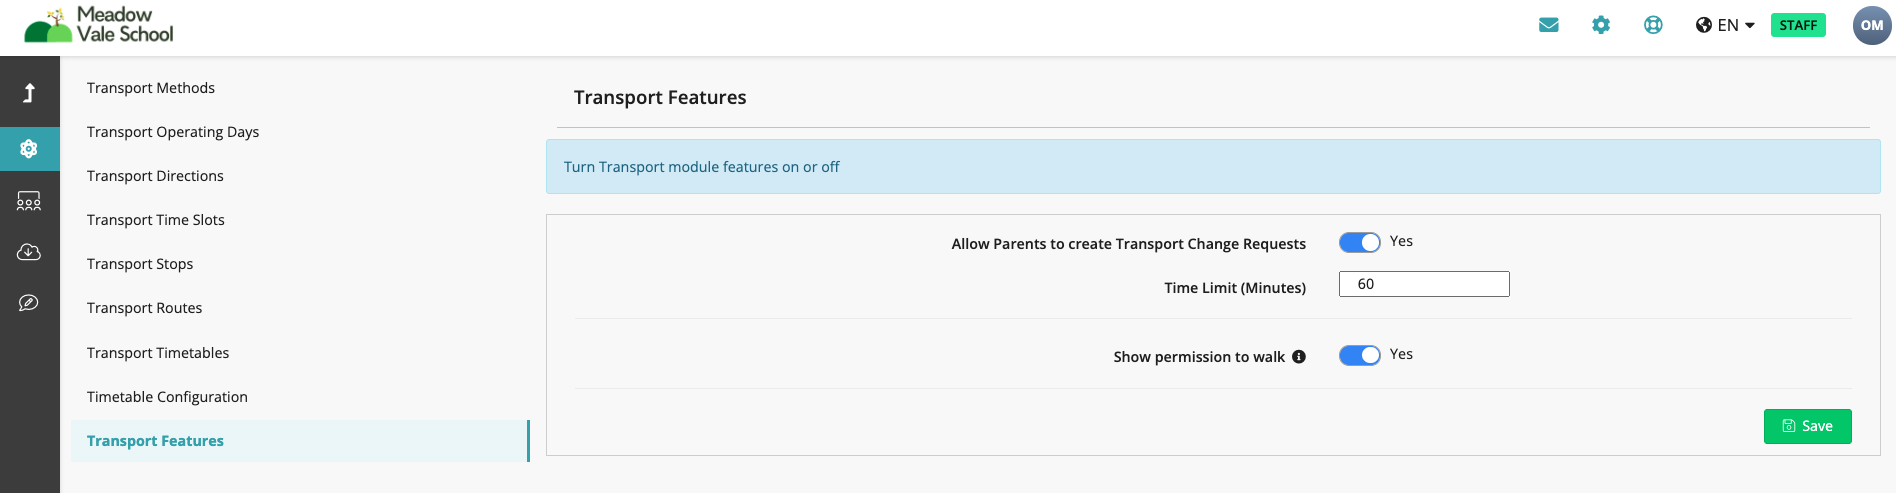Viewport: 1896px width, 493px height.
Task: Open the settings gear in header
Action: point(1601,25)
